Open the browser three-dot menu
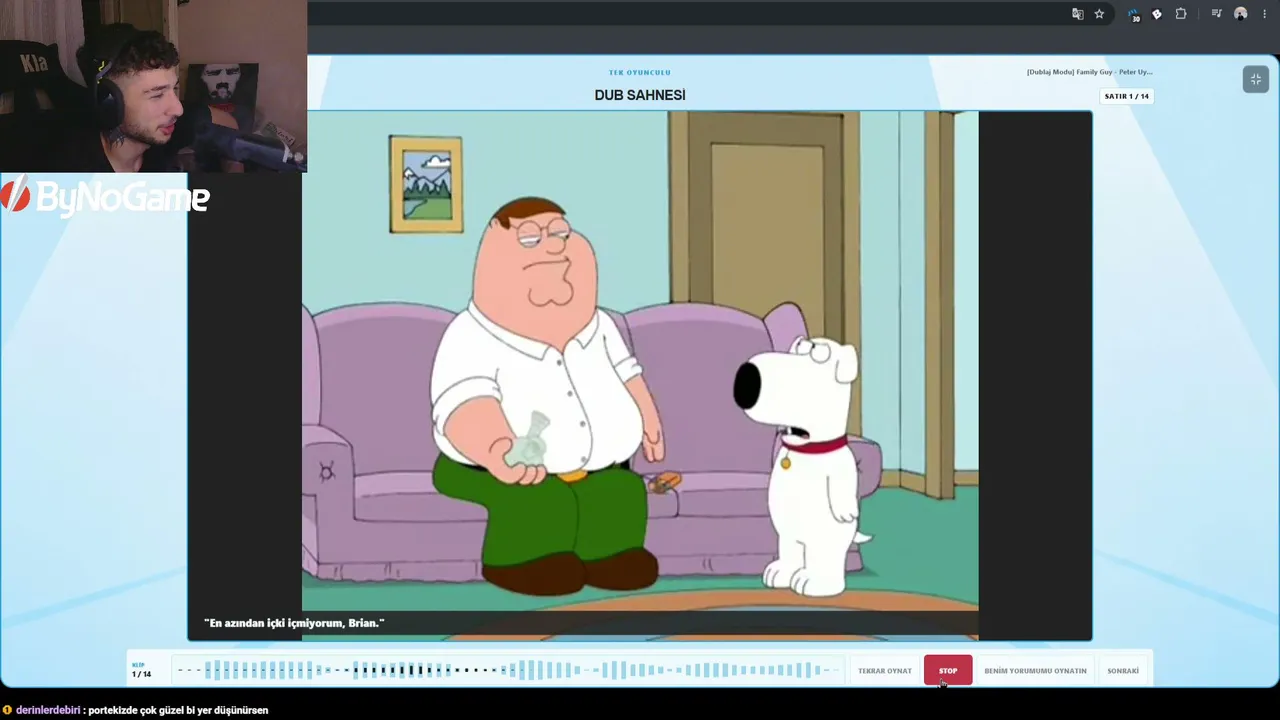1280x720 pixels. [x=1264, y=14]
